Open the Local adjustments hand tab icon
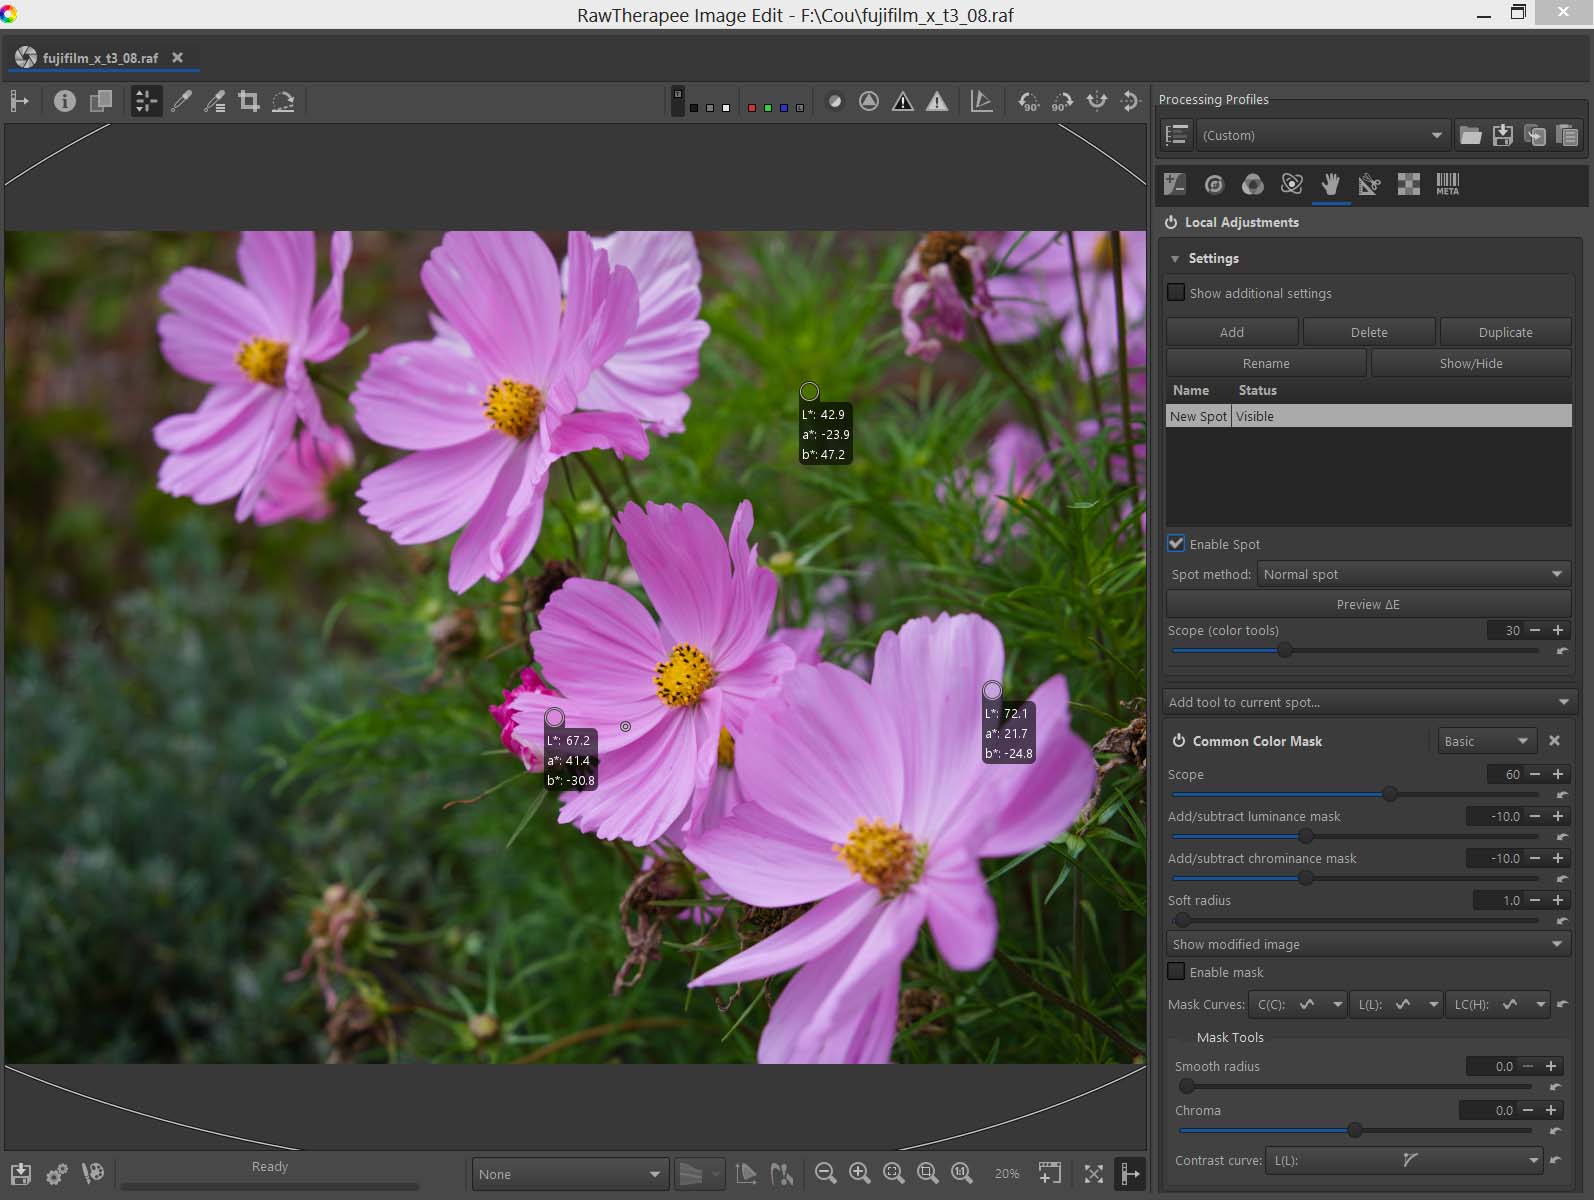 [1330, 184]
